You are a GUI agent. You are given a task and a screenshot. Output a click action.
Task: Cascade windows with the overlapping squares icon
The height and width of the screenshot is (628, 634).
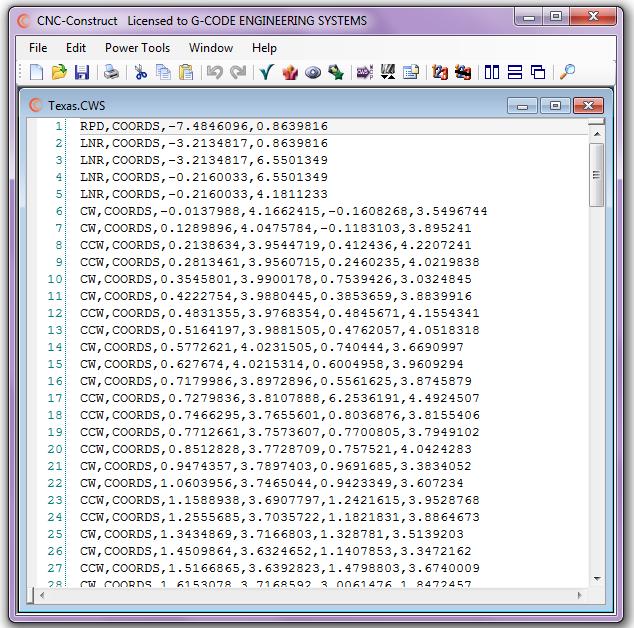(x=538, y=72)
